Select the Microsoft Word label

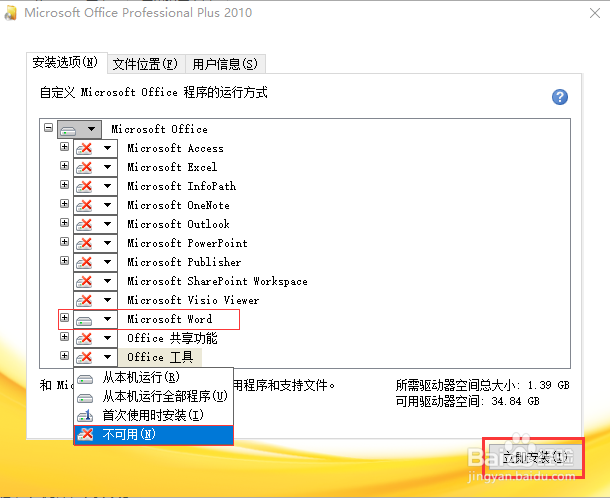(x=170, y=319)
